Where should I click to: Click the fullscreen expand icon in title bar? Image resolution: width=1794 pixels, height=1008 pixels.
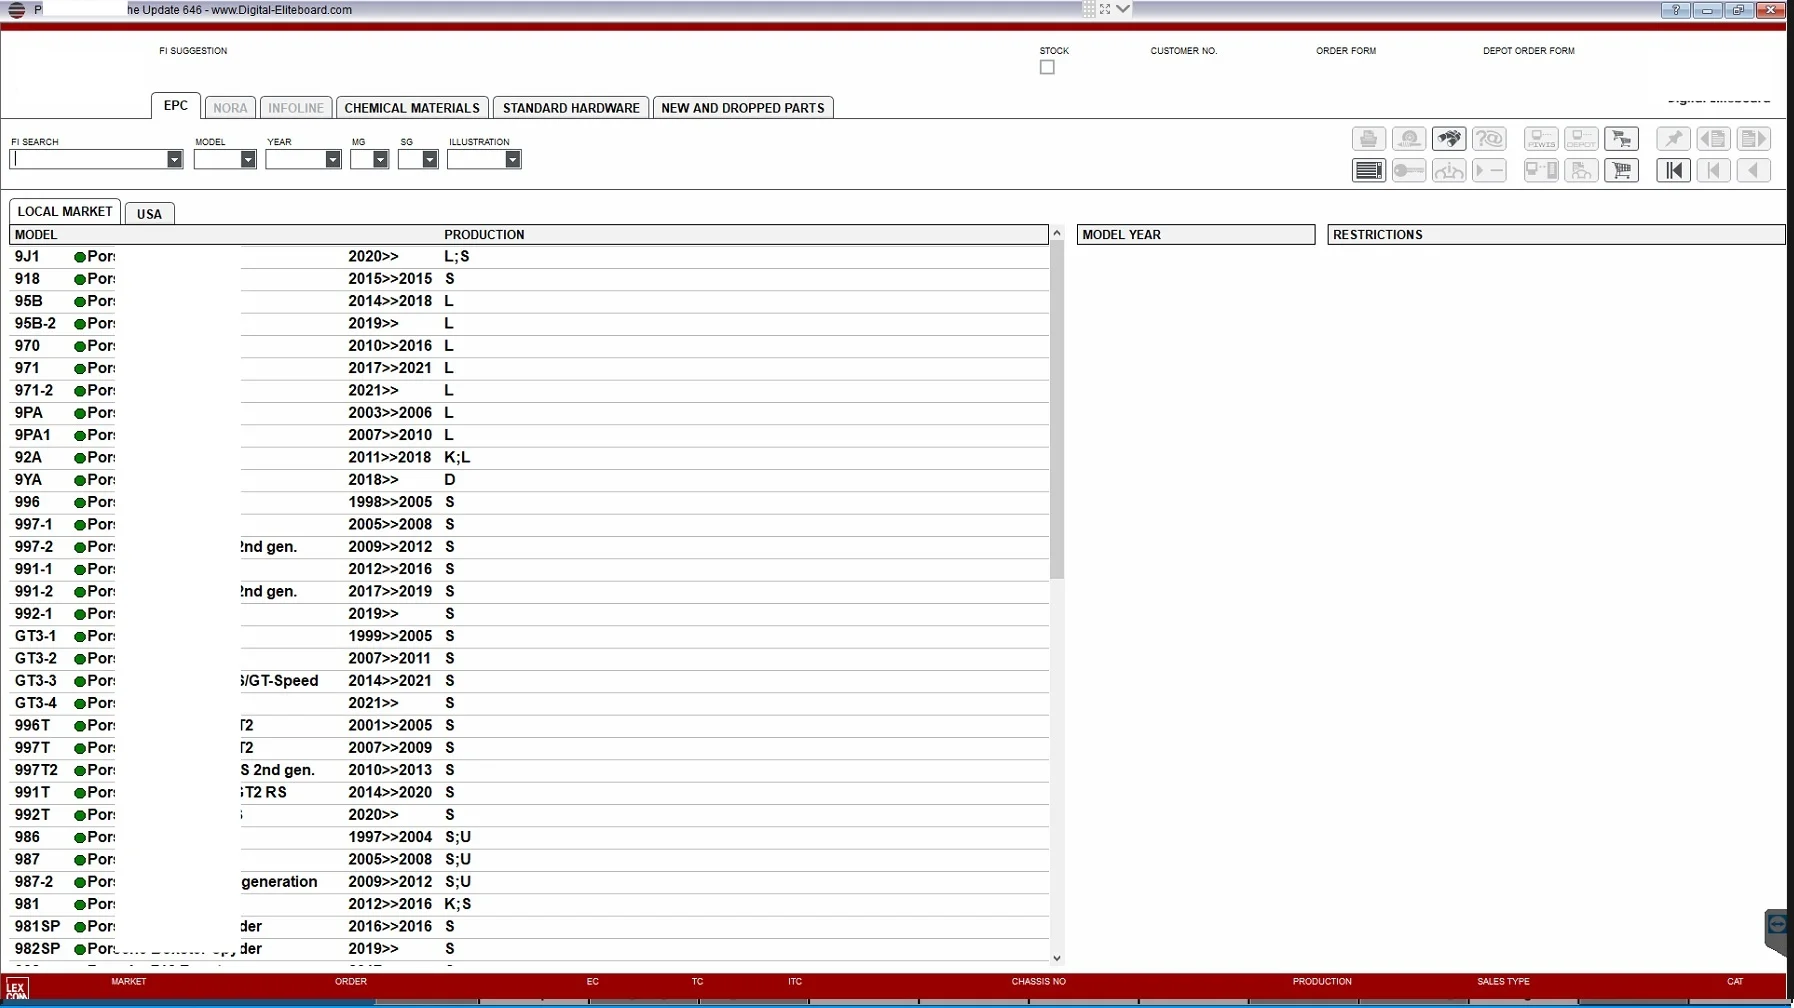click(1105, 9)
